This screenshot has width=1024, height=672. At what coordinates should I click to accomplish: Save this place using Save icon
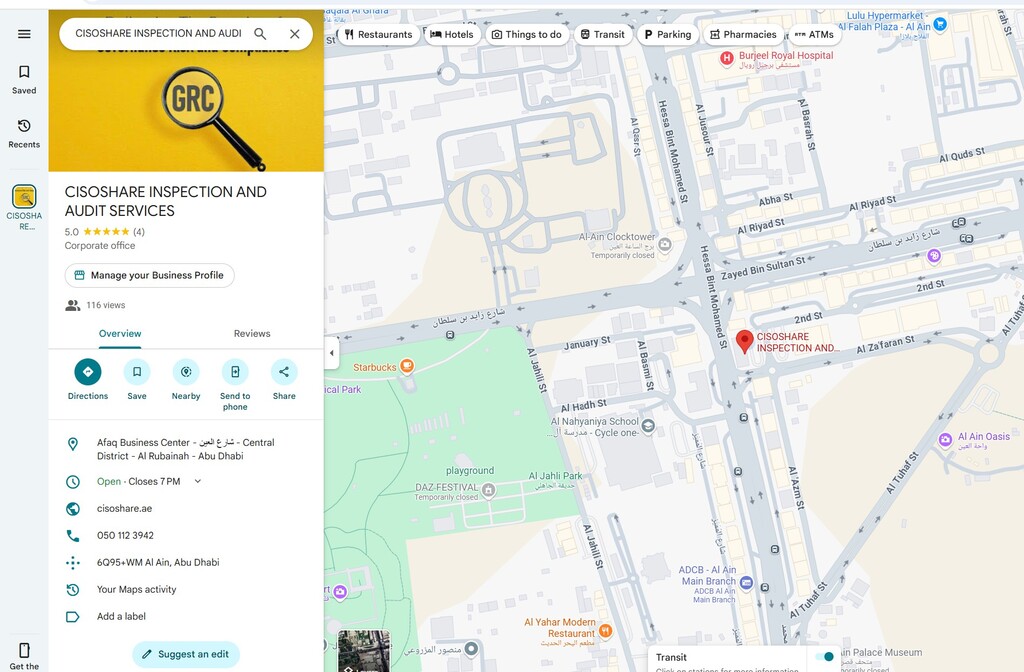(x=137, y=372)
